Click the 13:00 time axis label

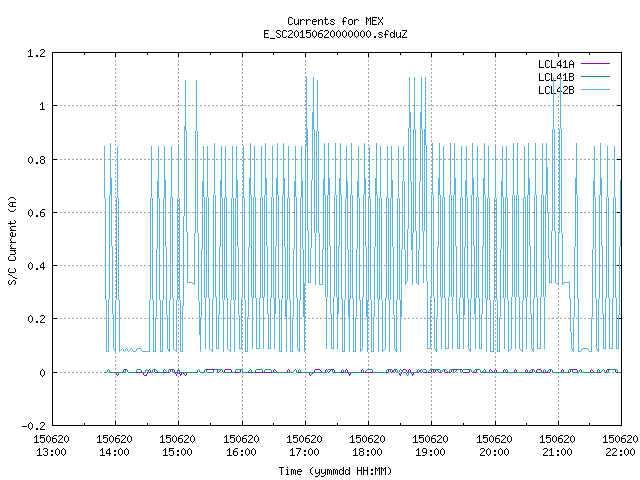tap(51, 452)
